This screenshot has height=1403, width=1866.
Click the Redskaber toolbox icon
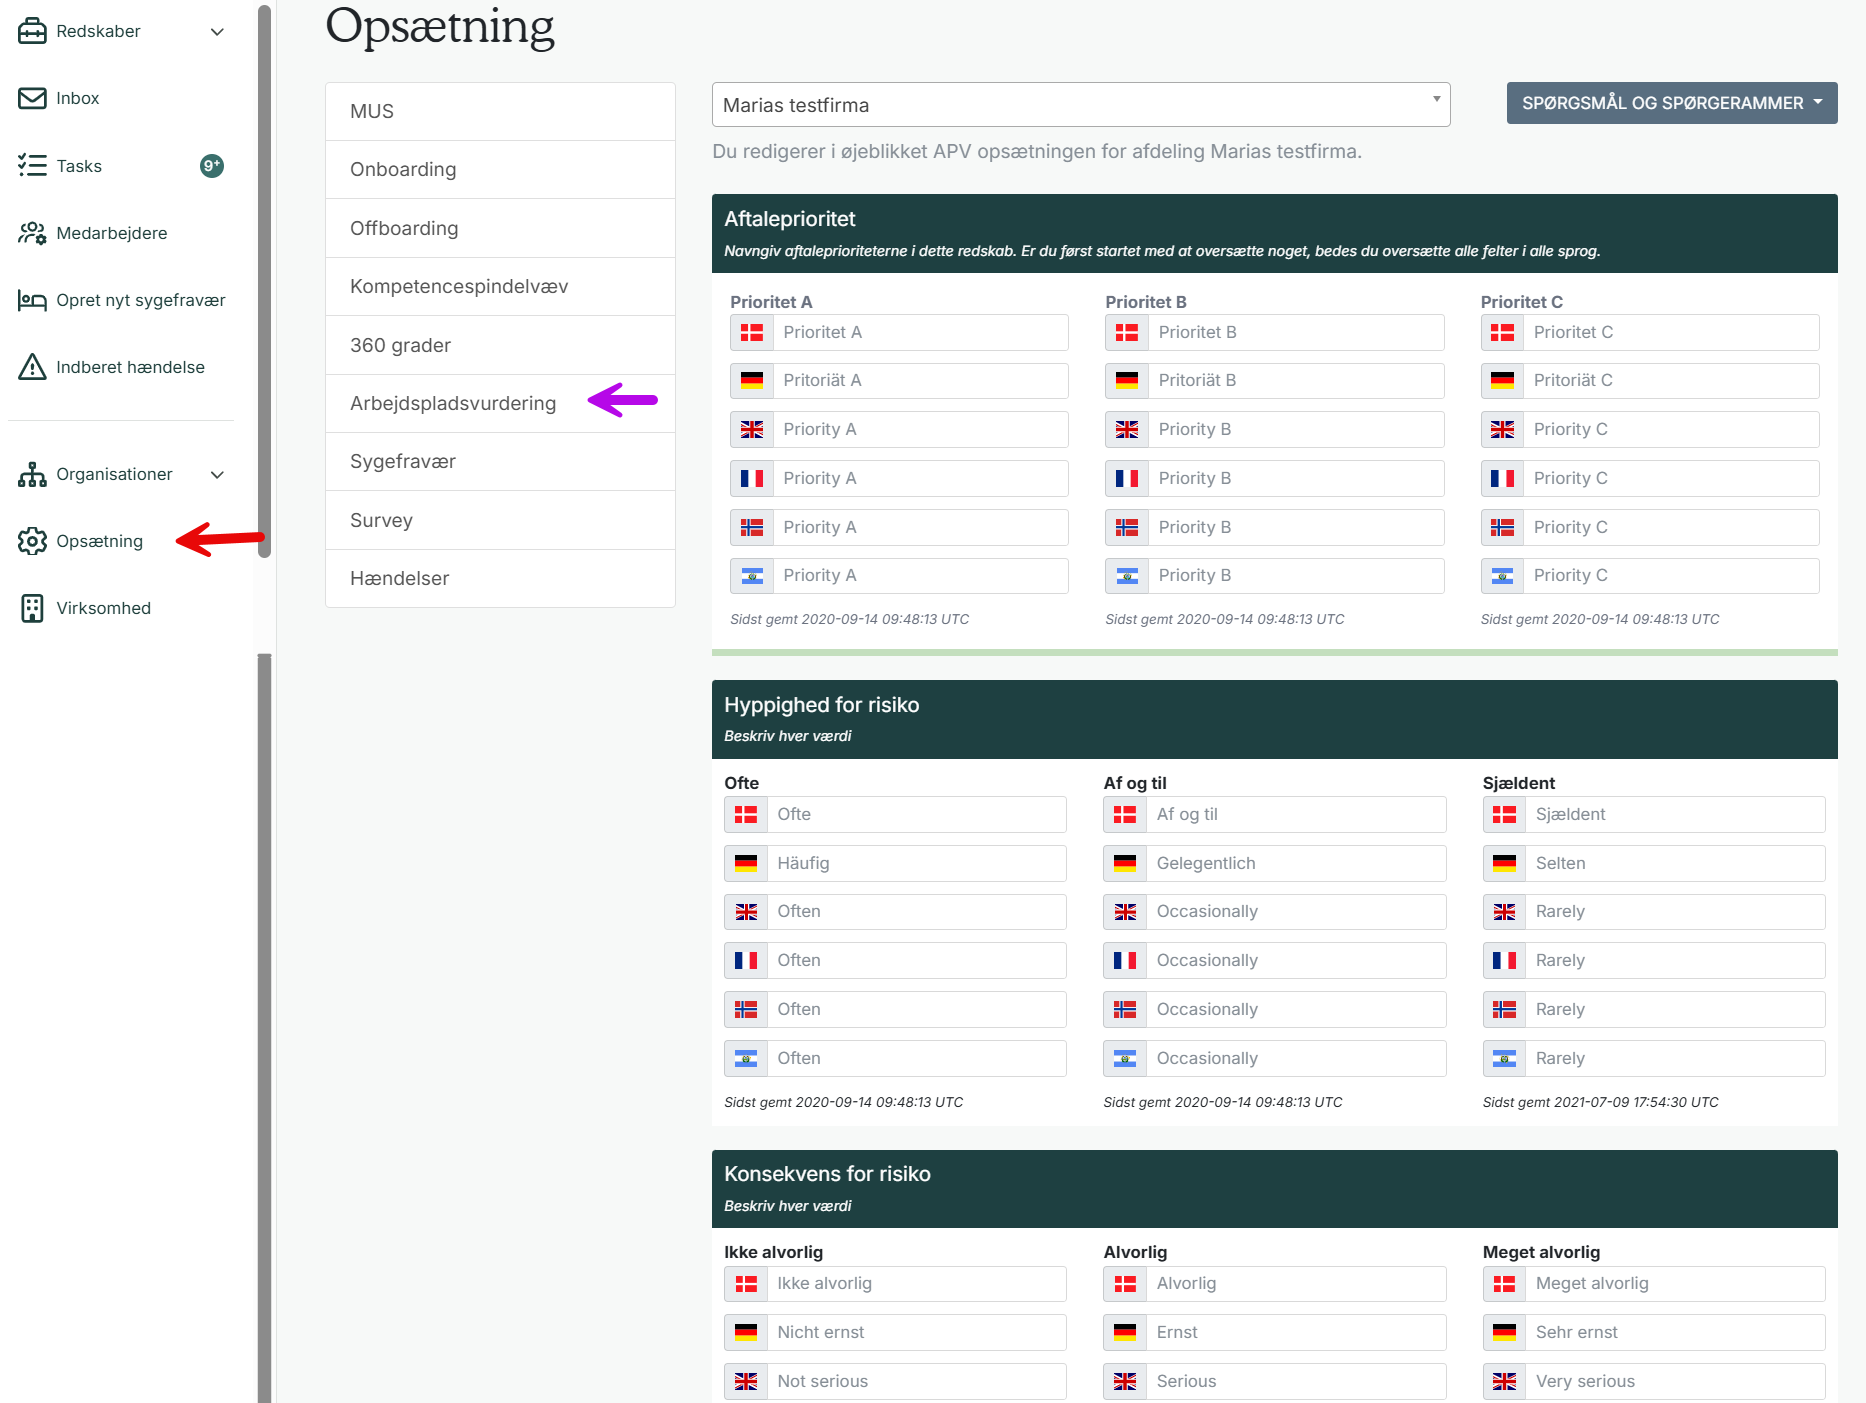(32, 31)
